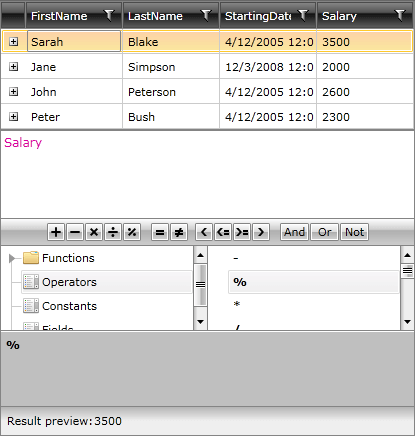Click the Not logical button
Image resolution: width=415 pixels, height=436 pixels.
pyautogui.click(x=354, y=232)
